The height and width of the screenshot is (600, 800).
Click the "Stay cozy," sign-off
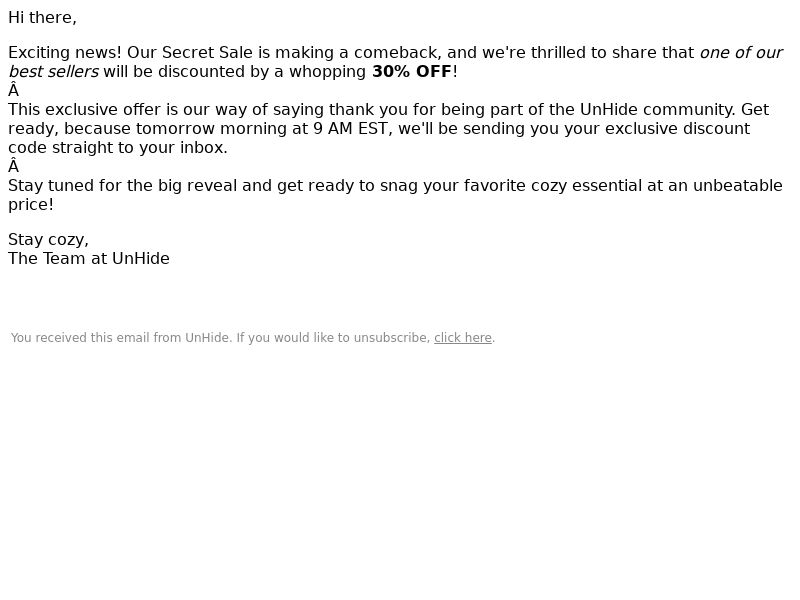click(48, 240)
